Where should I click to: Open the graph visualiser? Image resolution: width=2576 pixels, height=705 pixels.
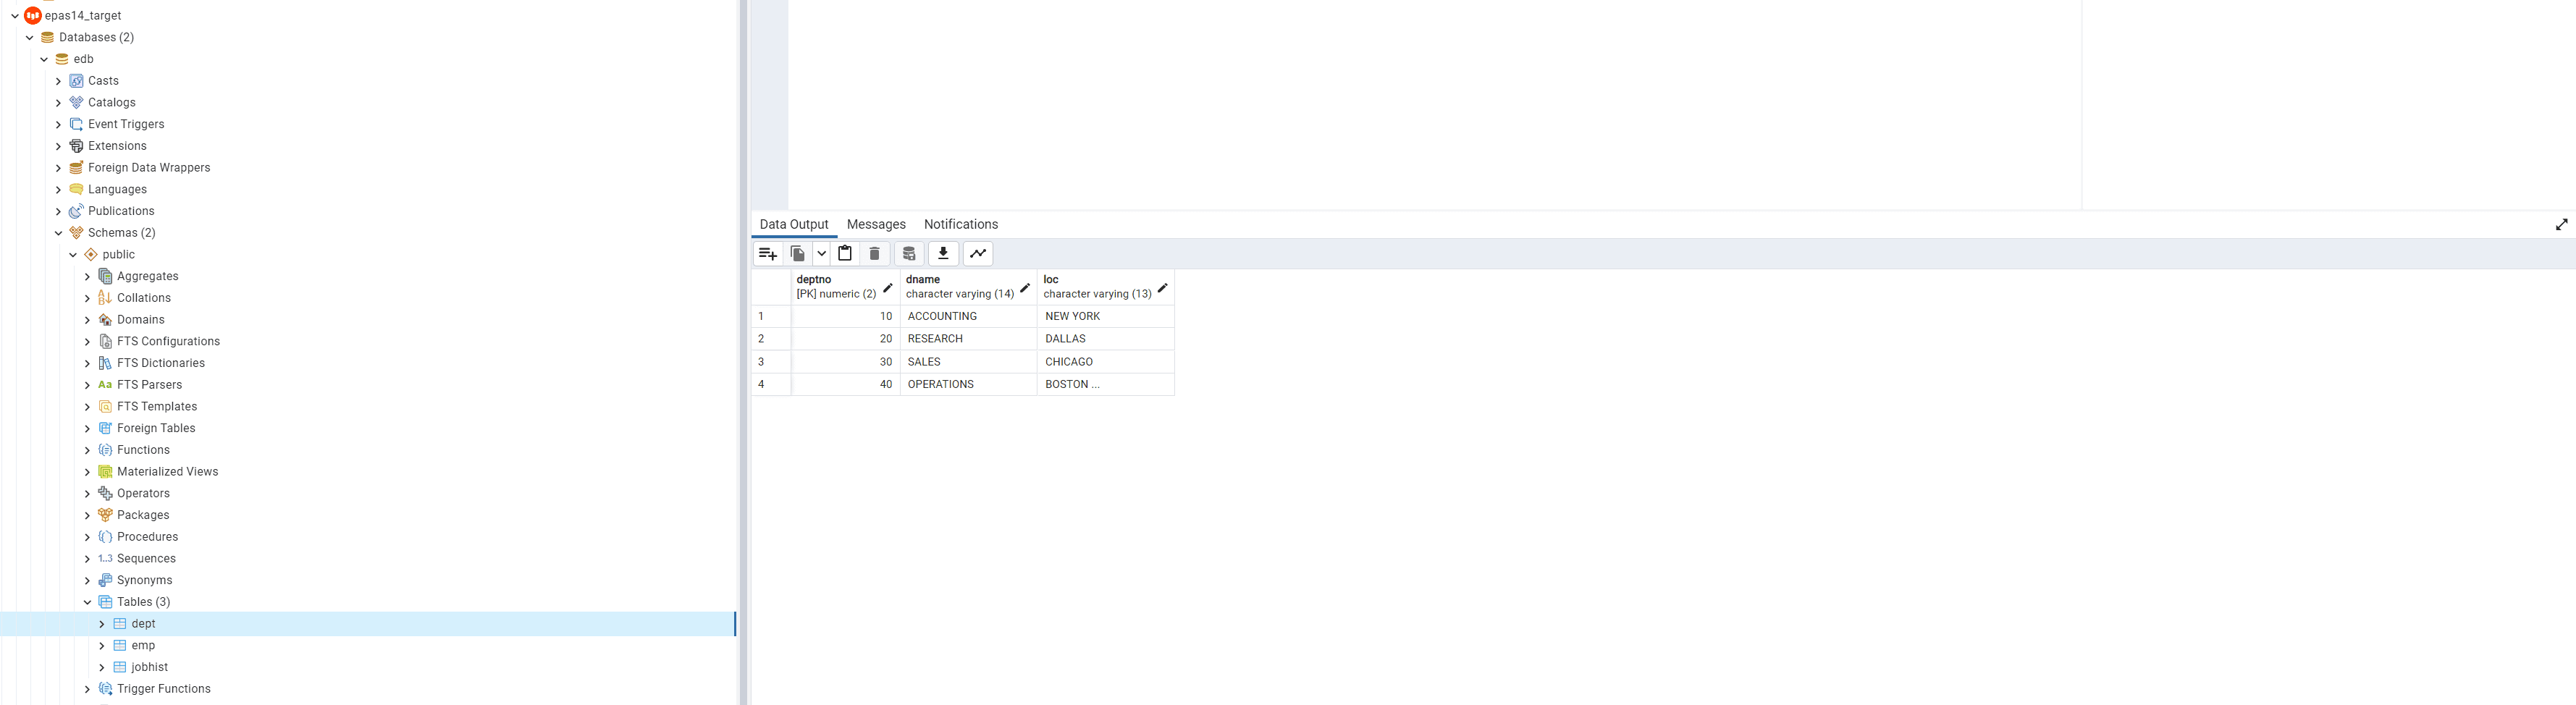coord(977,253)
